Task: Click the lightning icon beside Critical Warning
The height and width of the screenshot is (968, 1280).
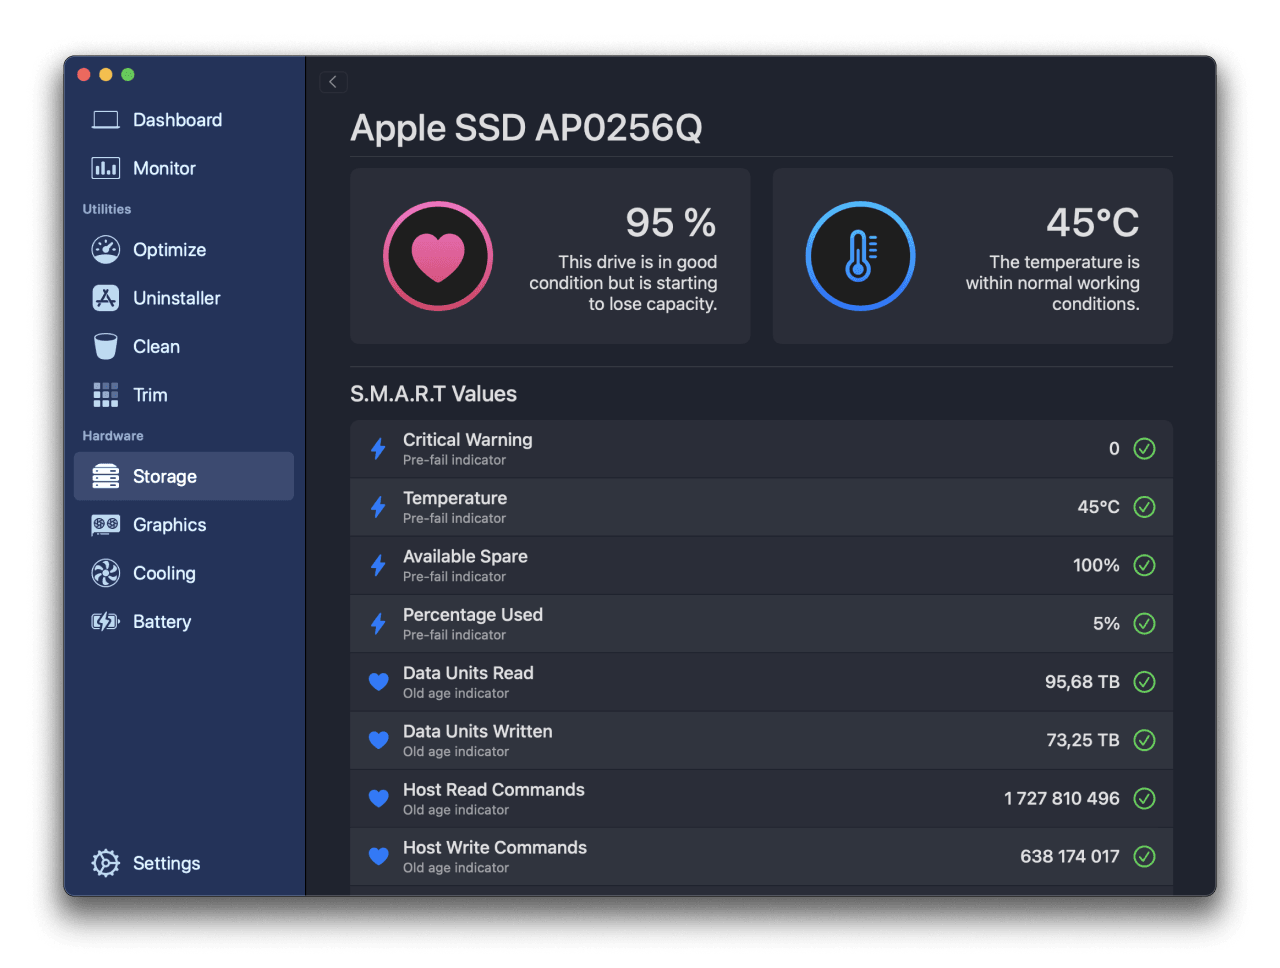Action: 378,449
